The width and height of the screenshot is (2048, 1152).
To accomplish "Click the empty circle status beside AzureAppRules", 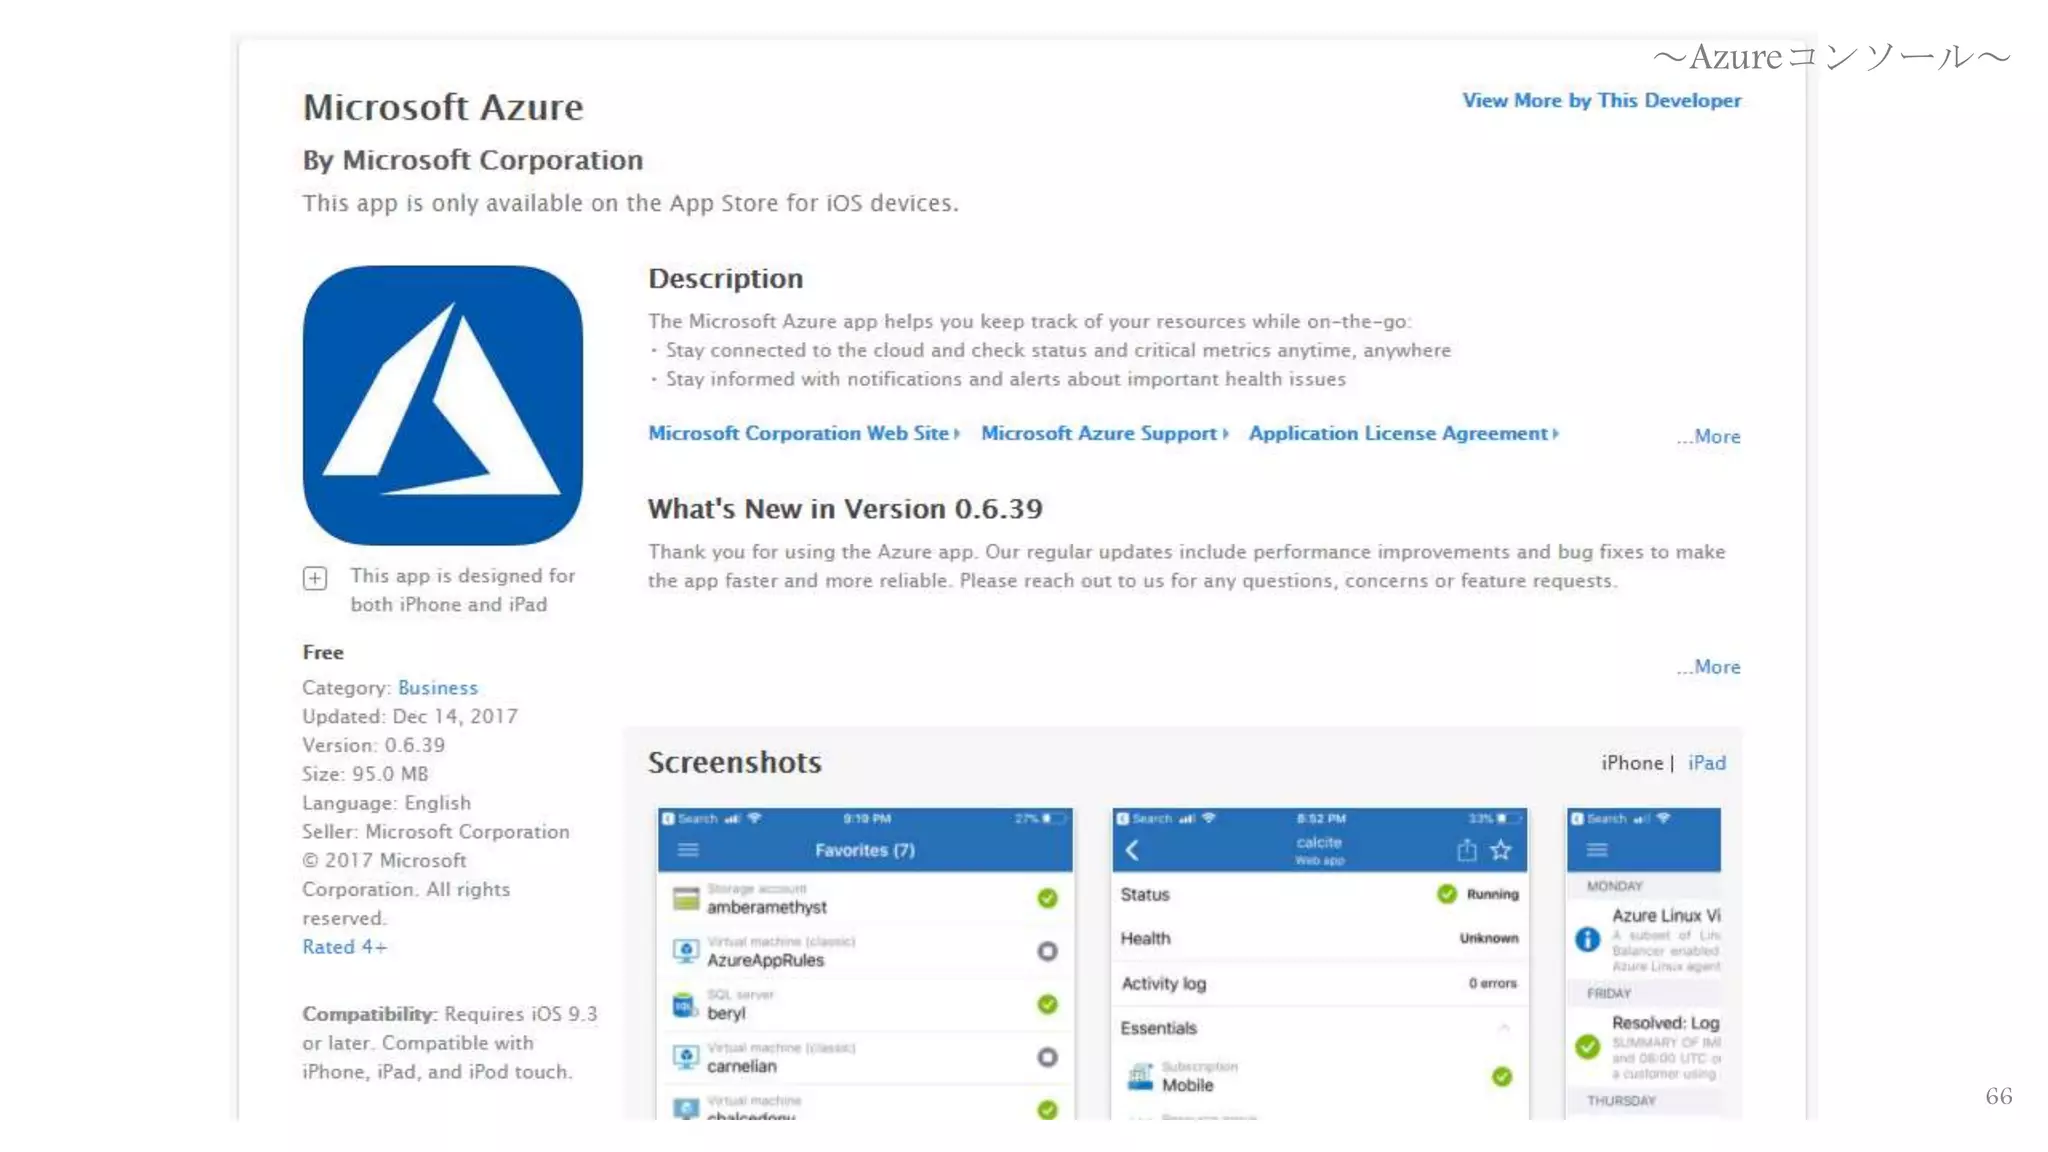I will 1047,951.
